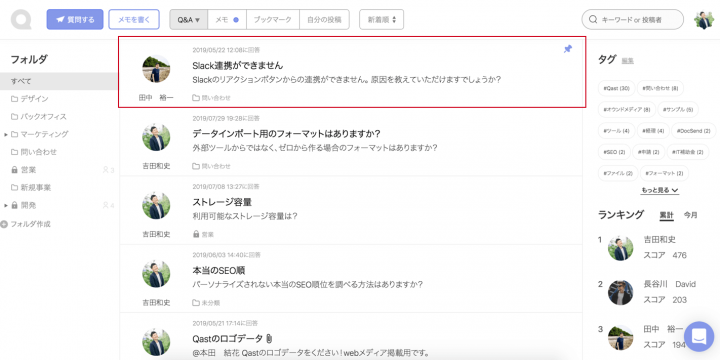Viewport: 720px width, 360px height.
Task: Switch to the メモ tab
Action: [227, 20]
